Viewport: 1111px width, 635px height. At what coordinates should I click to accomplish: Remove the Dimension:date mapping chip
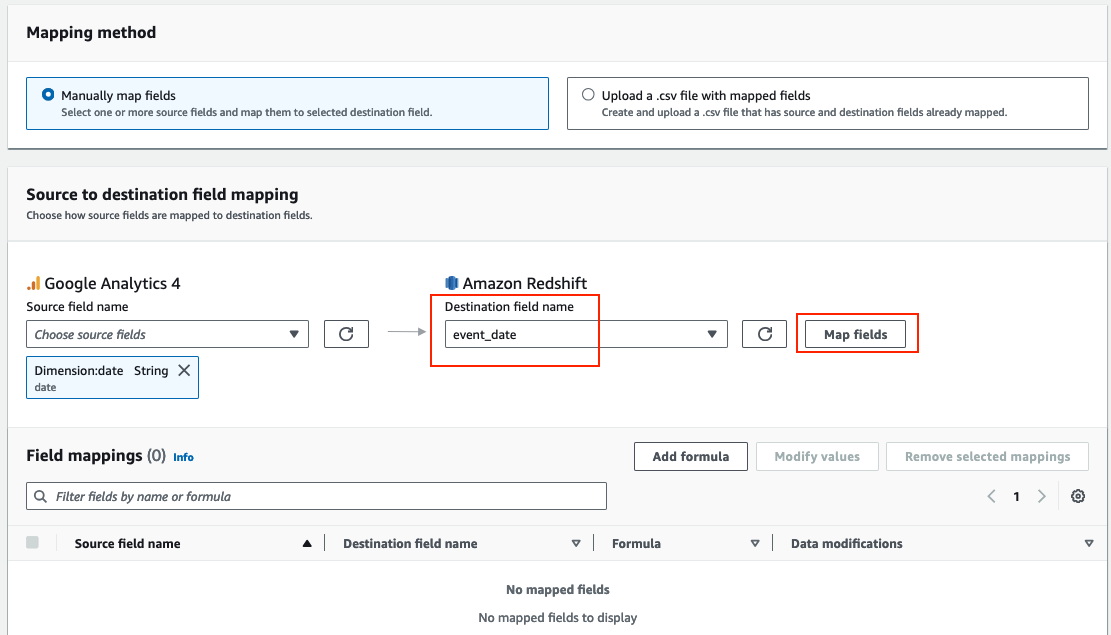184,369
